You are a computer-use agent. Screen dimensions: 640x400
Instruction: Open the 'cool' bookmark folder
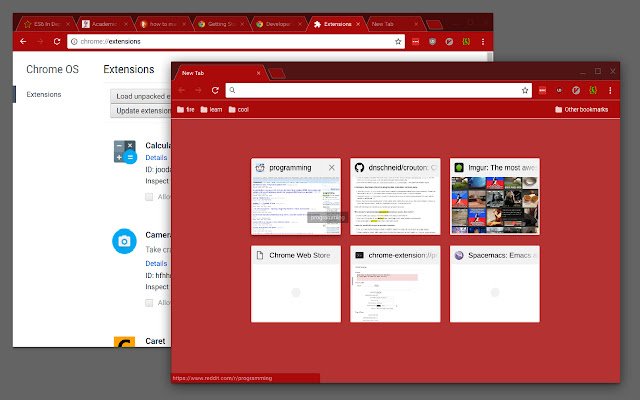[x=241, y=109]
